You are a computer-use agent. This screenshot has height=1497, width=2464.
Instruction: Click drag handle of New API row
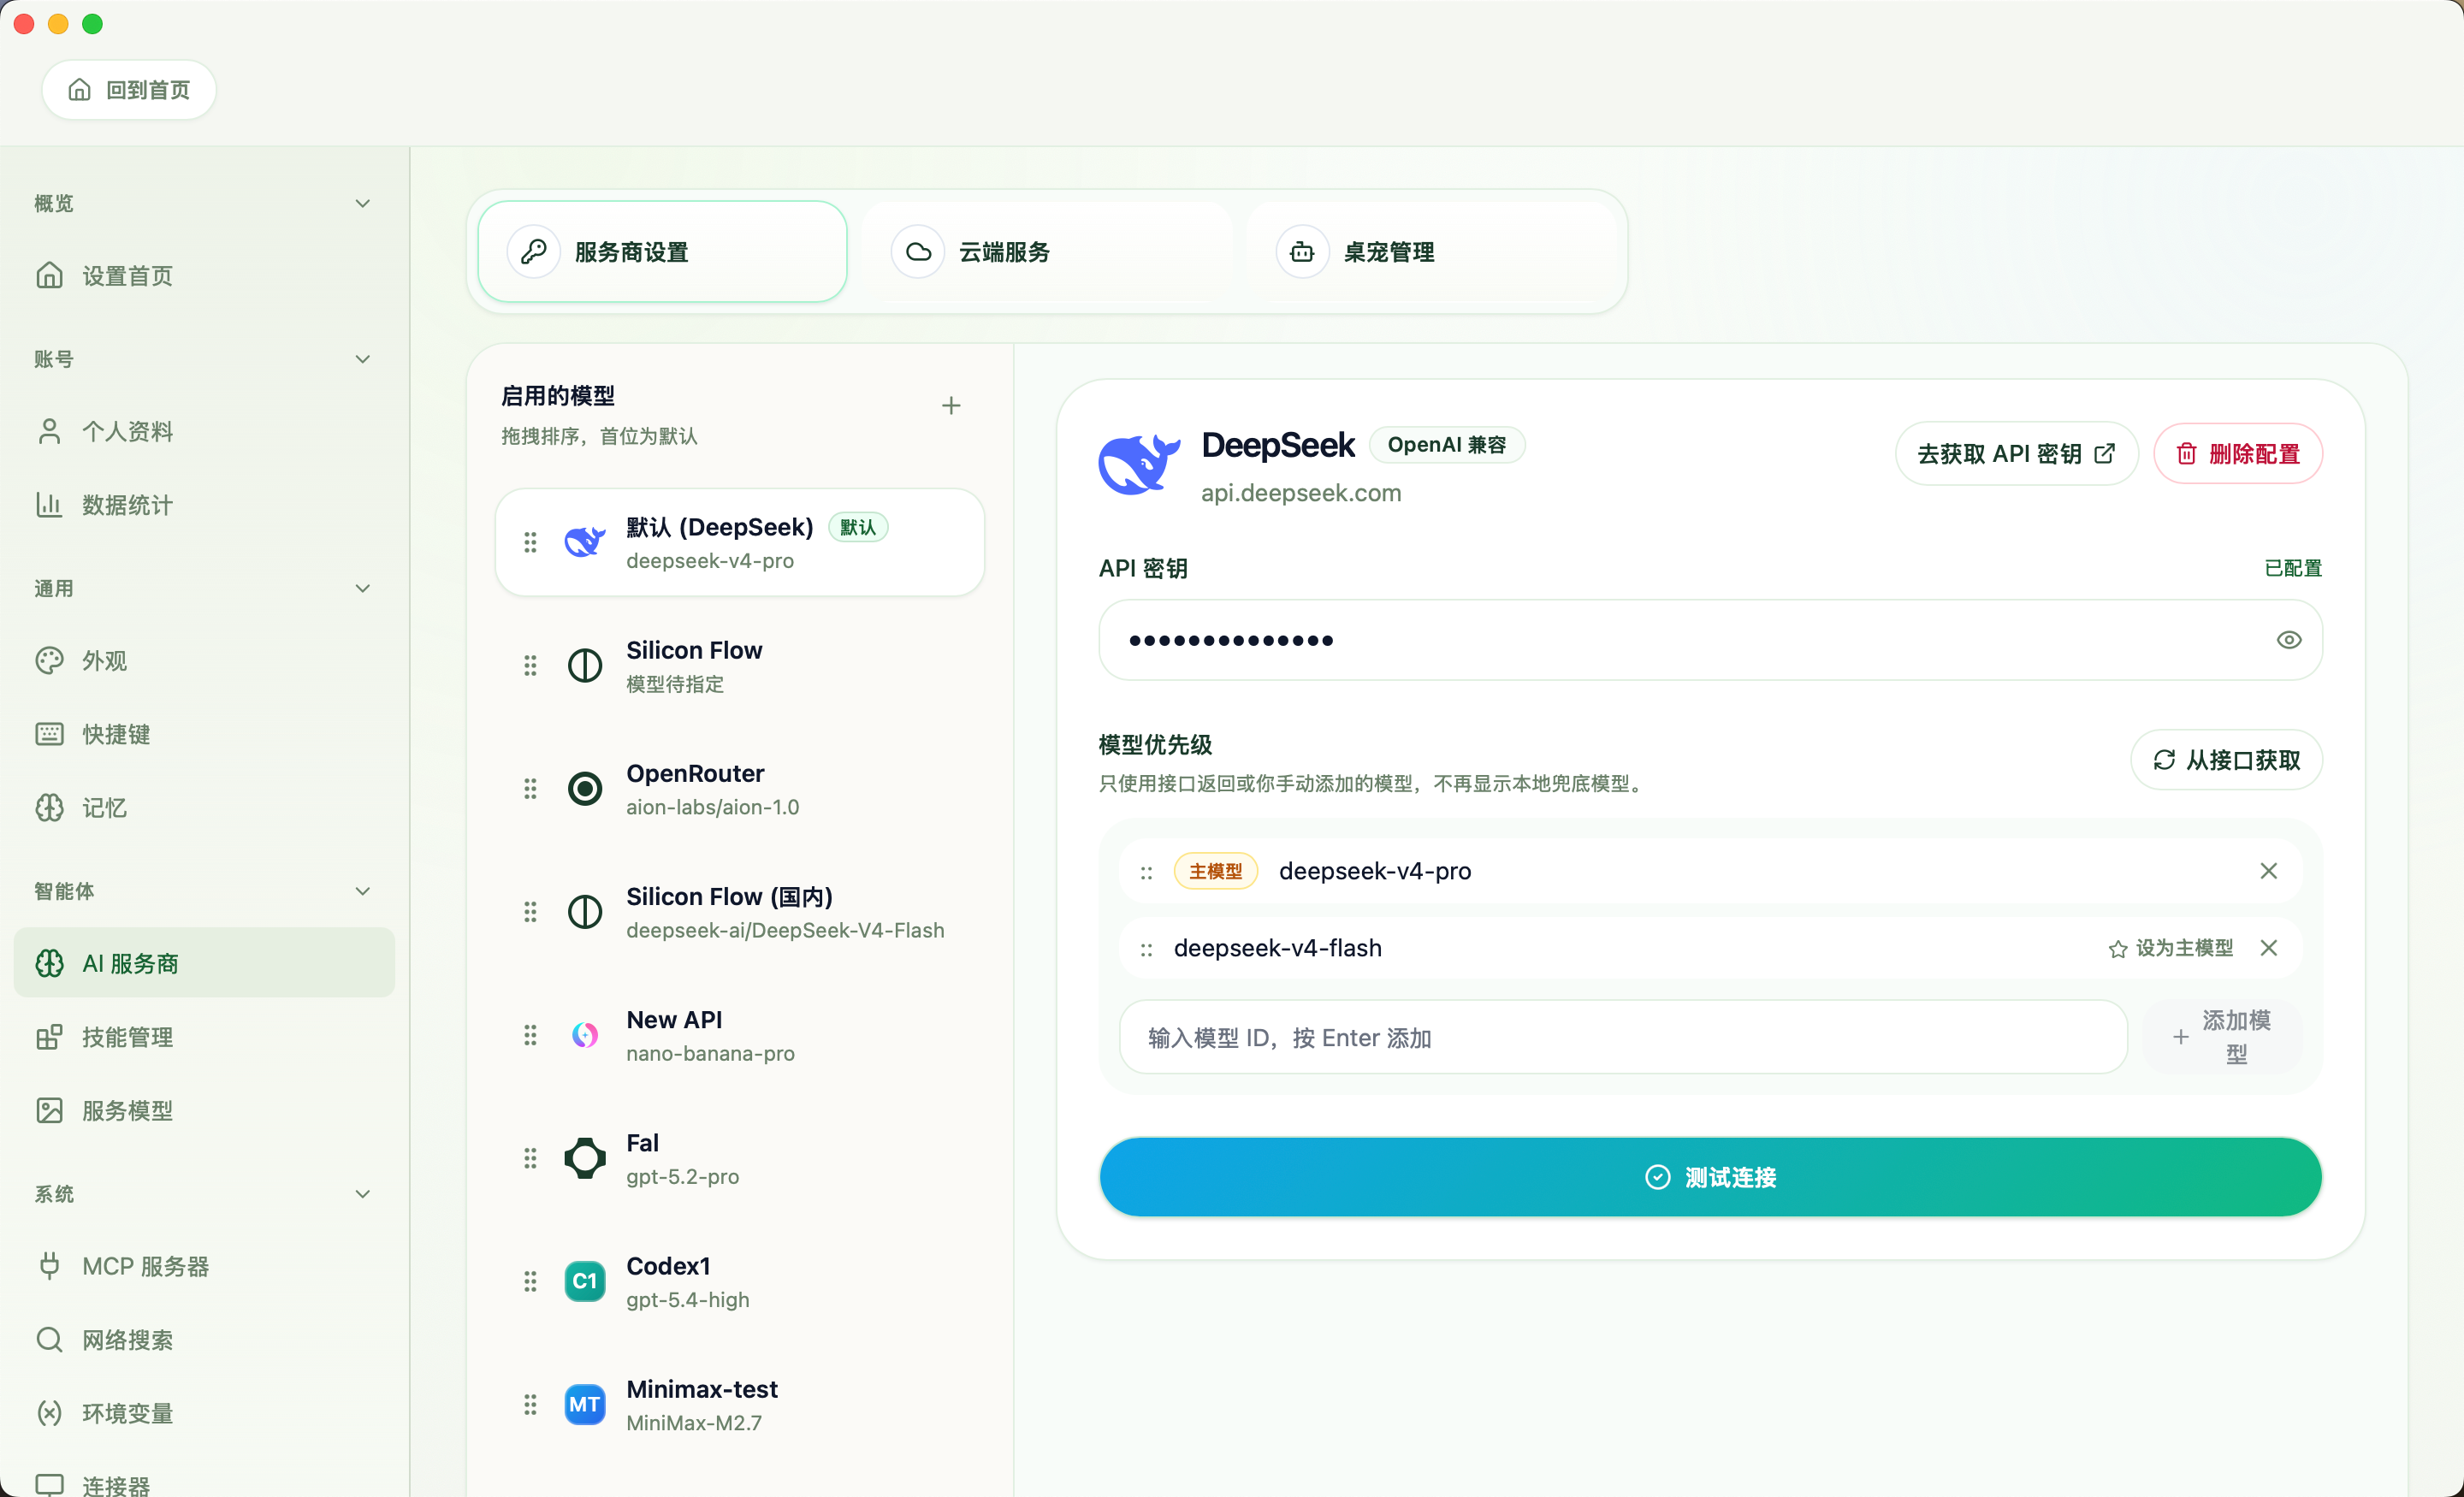(530, 1035)
